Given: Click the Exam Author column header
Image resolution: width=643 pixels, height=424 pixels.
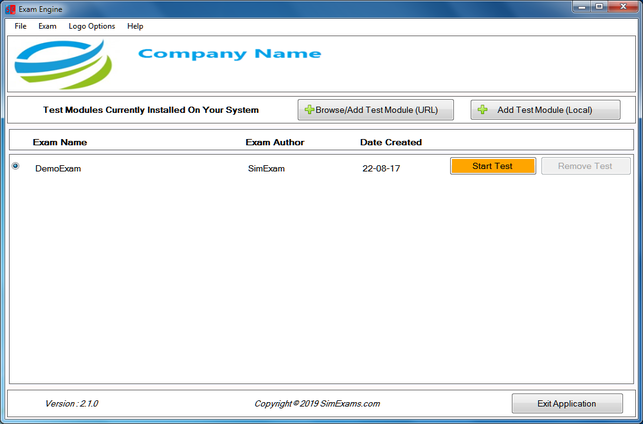Looking at the screenshot, I should click(x=275, y=142).
